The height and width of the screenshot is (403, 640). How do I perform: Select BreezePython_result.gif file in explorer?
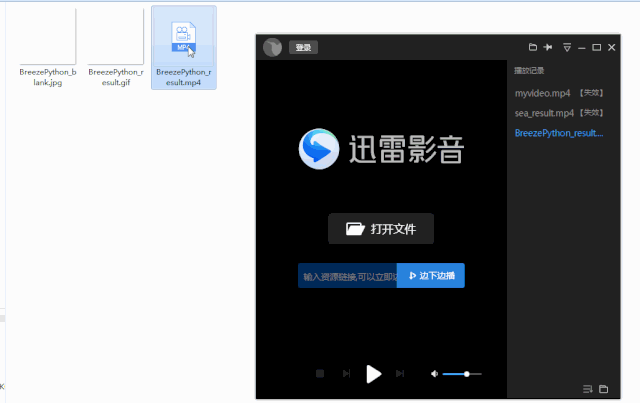pyautogui.click(x=116, y=48)
